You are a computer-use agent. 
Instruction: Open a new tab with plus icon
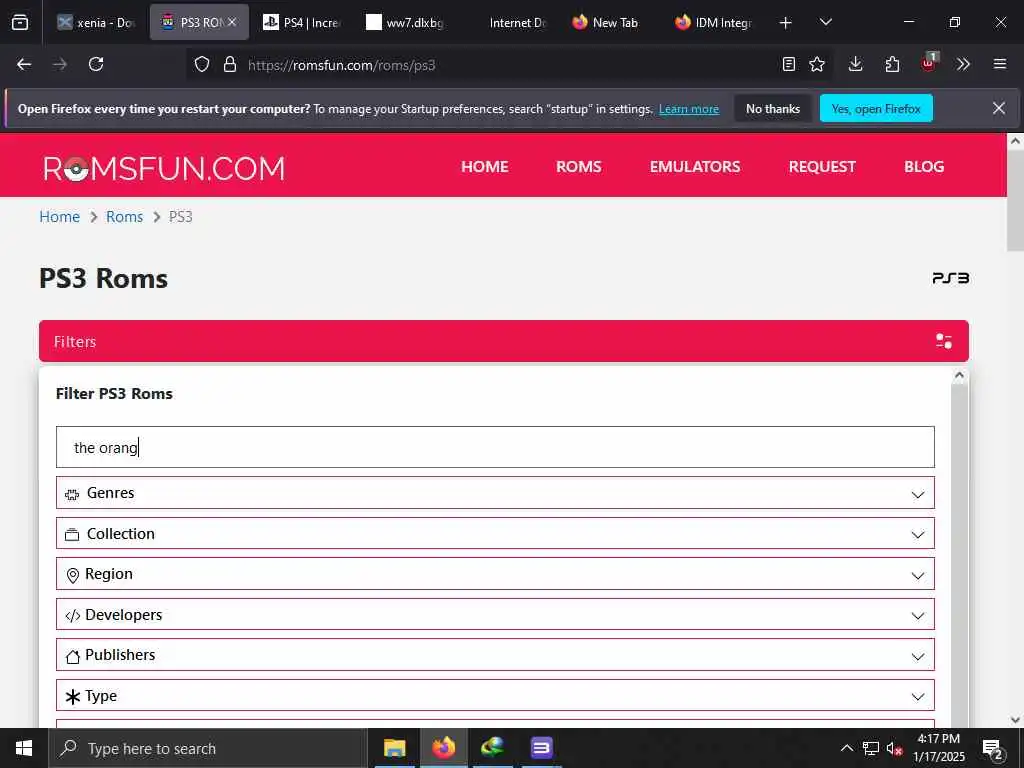[x=786, y=23]
